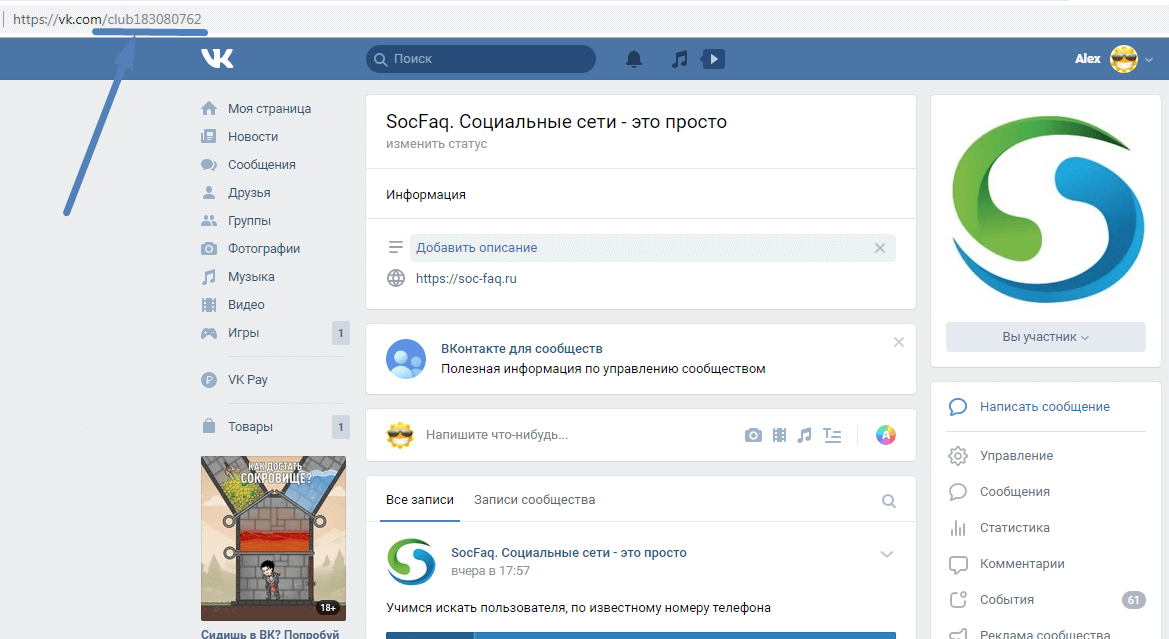Click Написать сообщение
Image resolution: width=1169 pixels, height=639 pixels.
tap(1044, 406)
